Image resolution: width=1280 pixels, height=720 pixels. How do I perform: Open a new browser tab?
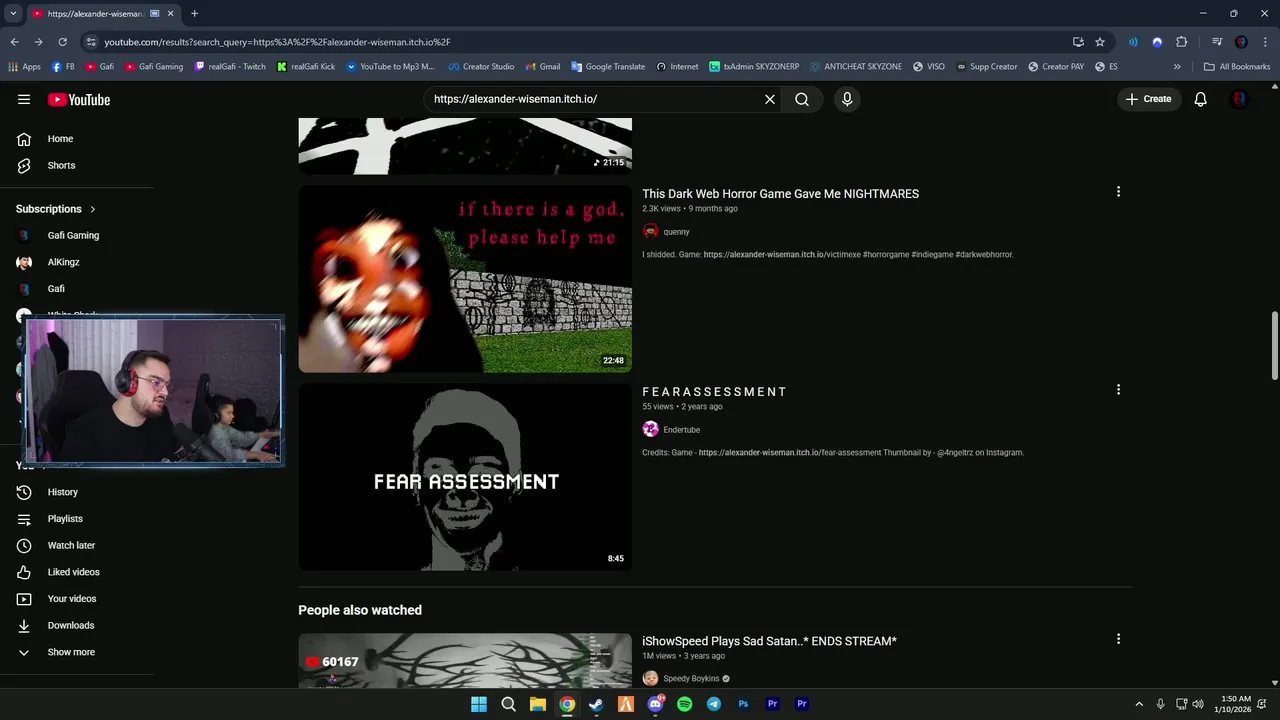pyautogui.click(x=194, y=13)
